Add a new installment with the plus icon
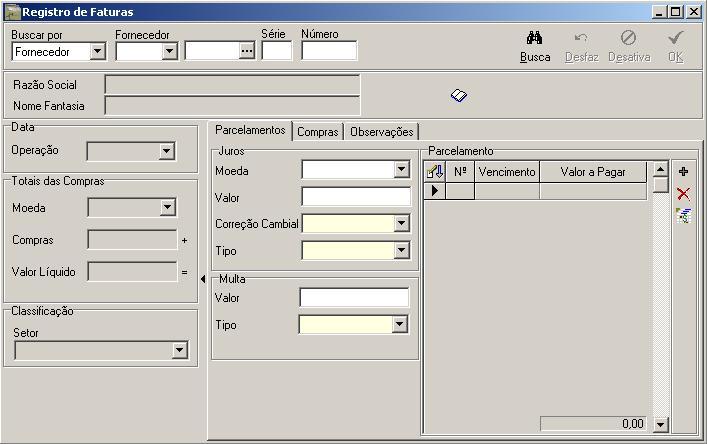707x444 pixels. [x=684, y=171]
